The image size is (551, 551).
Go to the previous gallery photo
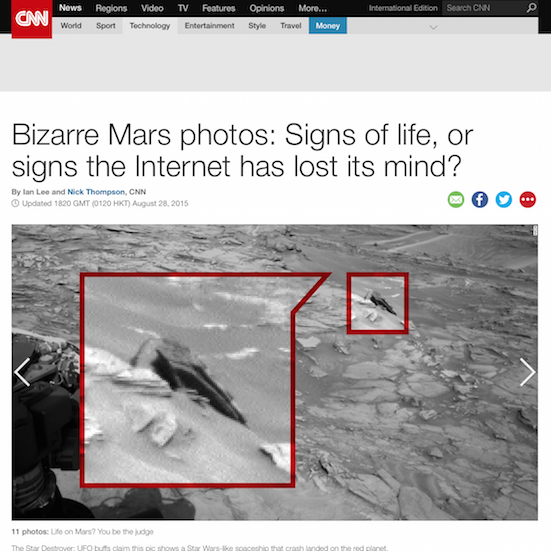click(22, 372)
